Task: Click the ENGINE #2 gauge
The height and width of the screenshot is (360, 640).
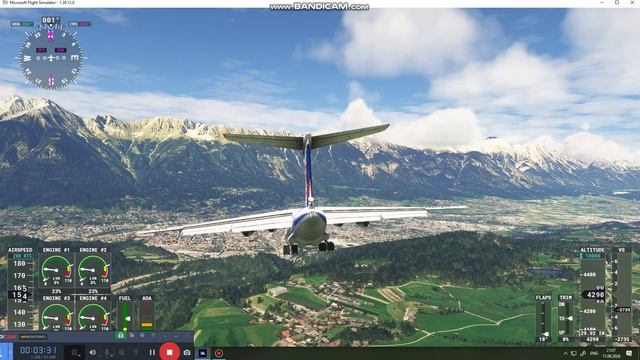Action: tap(93, 271)
